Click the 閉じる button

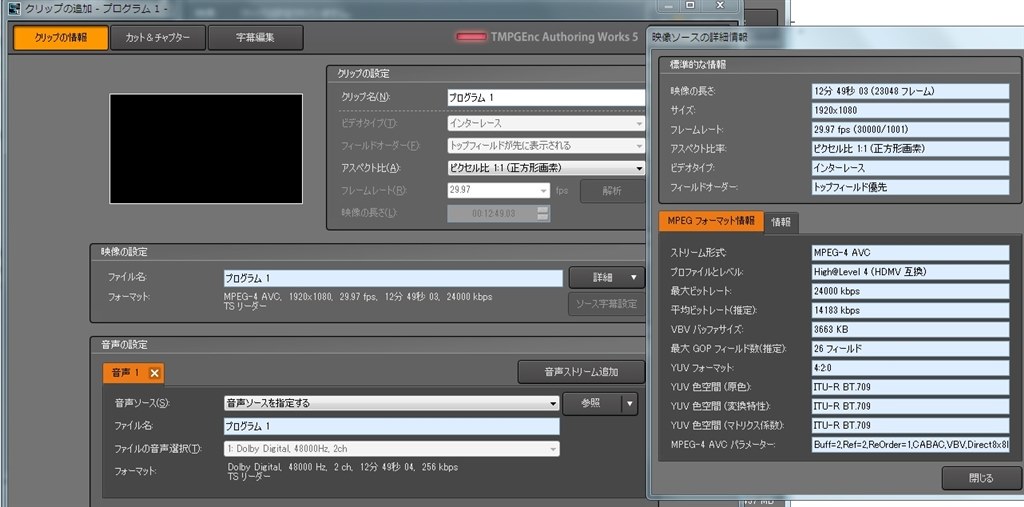coord(981,478)
